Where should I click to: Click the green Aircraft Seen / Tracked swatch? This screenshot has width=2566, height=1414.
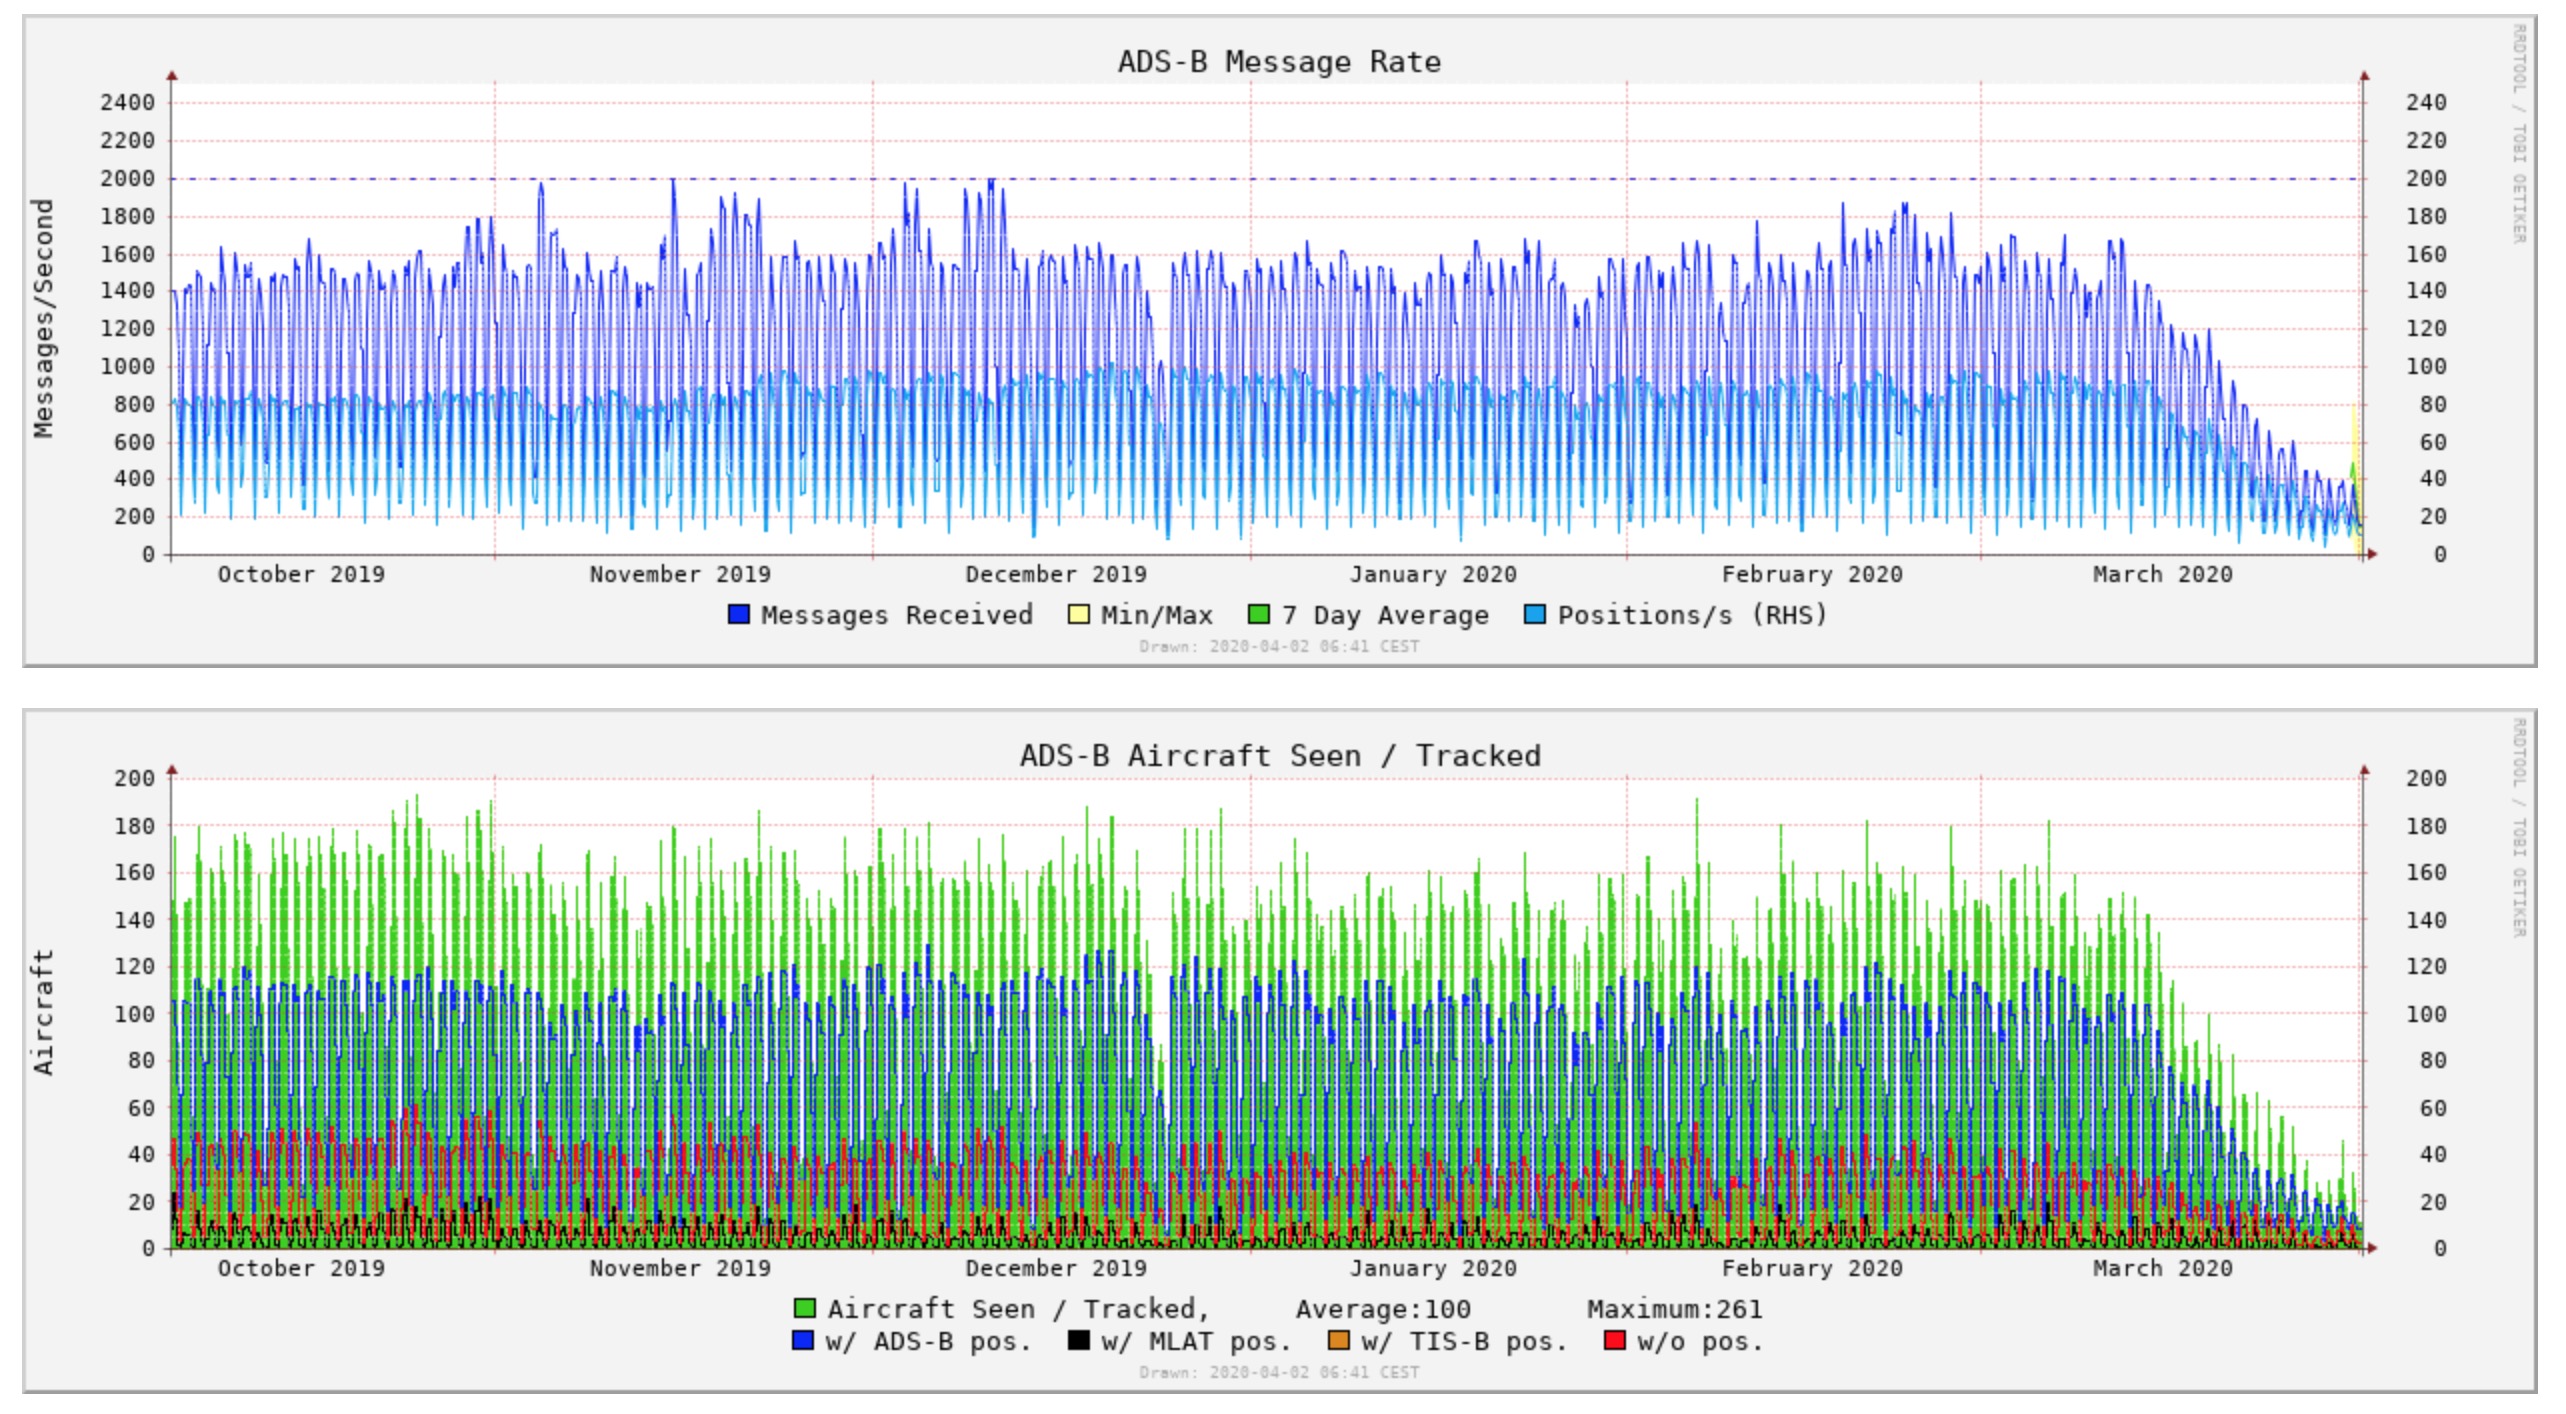[804, 1309]
